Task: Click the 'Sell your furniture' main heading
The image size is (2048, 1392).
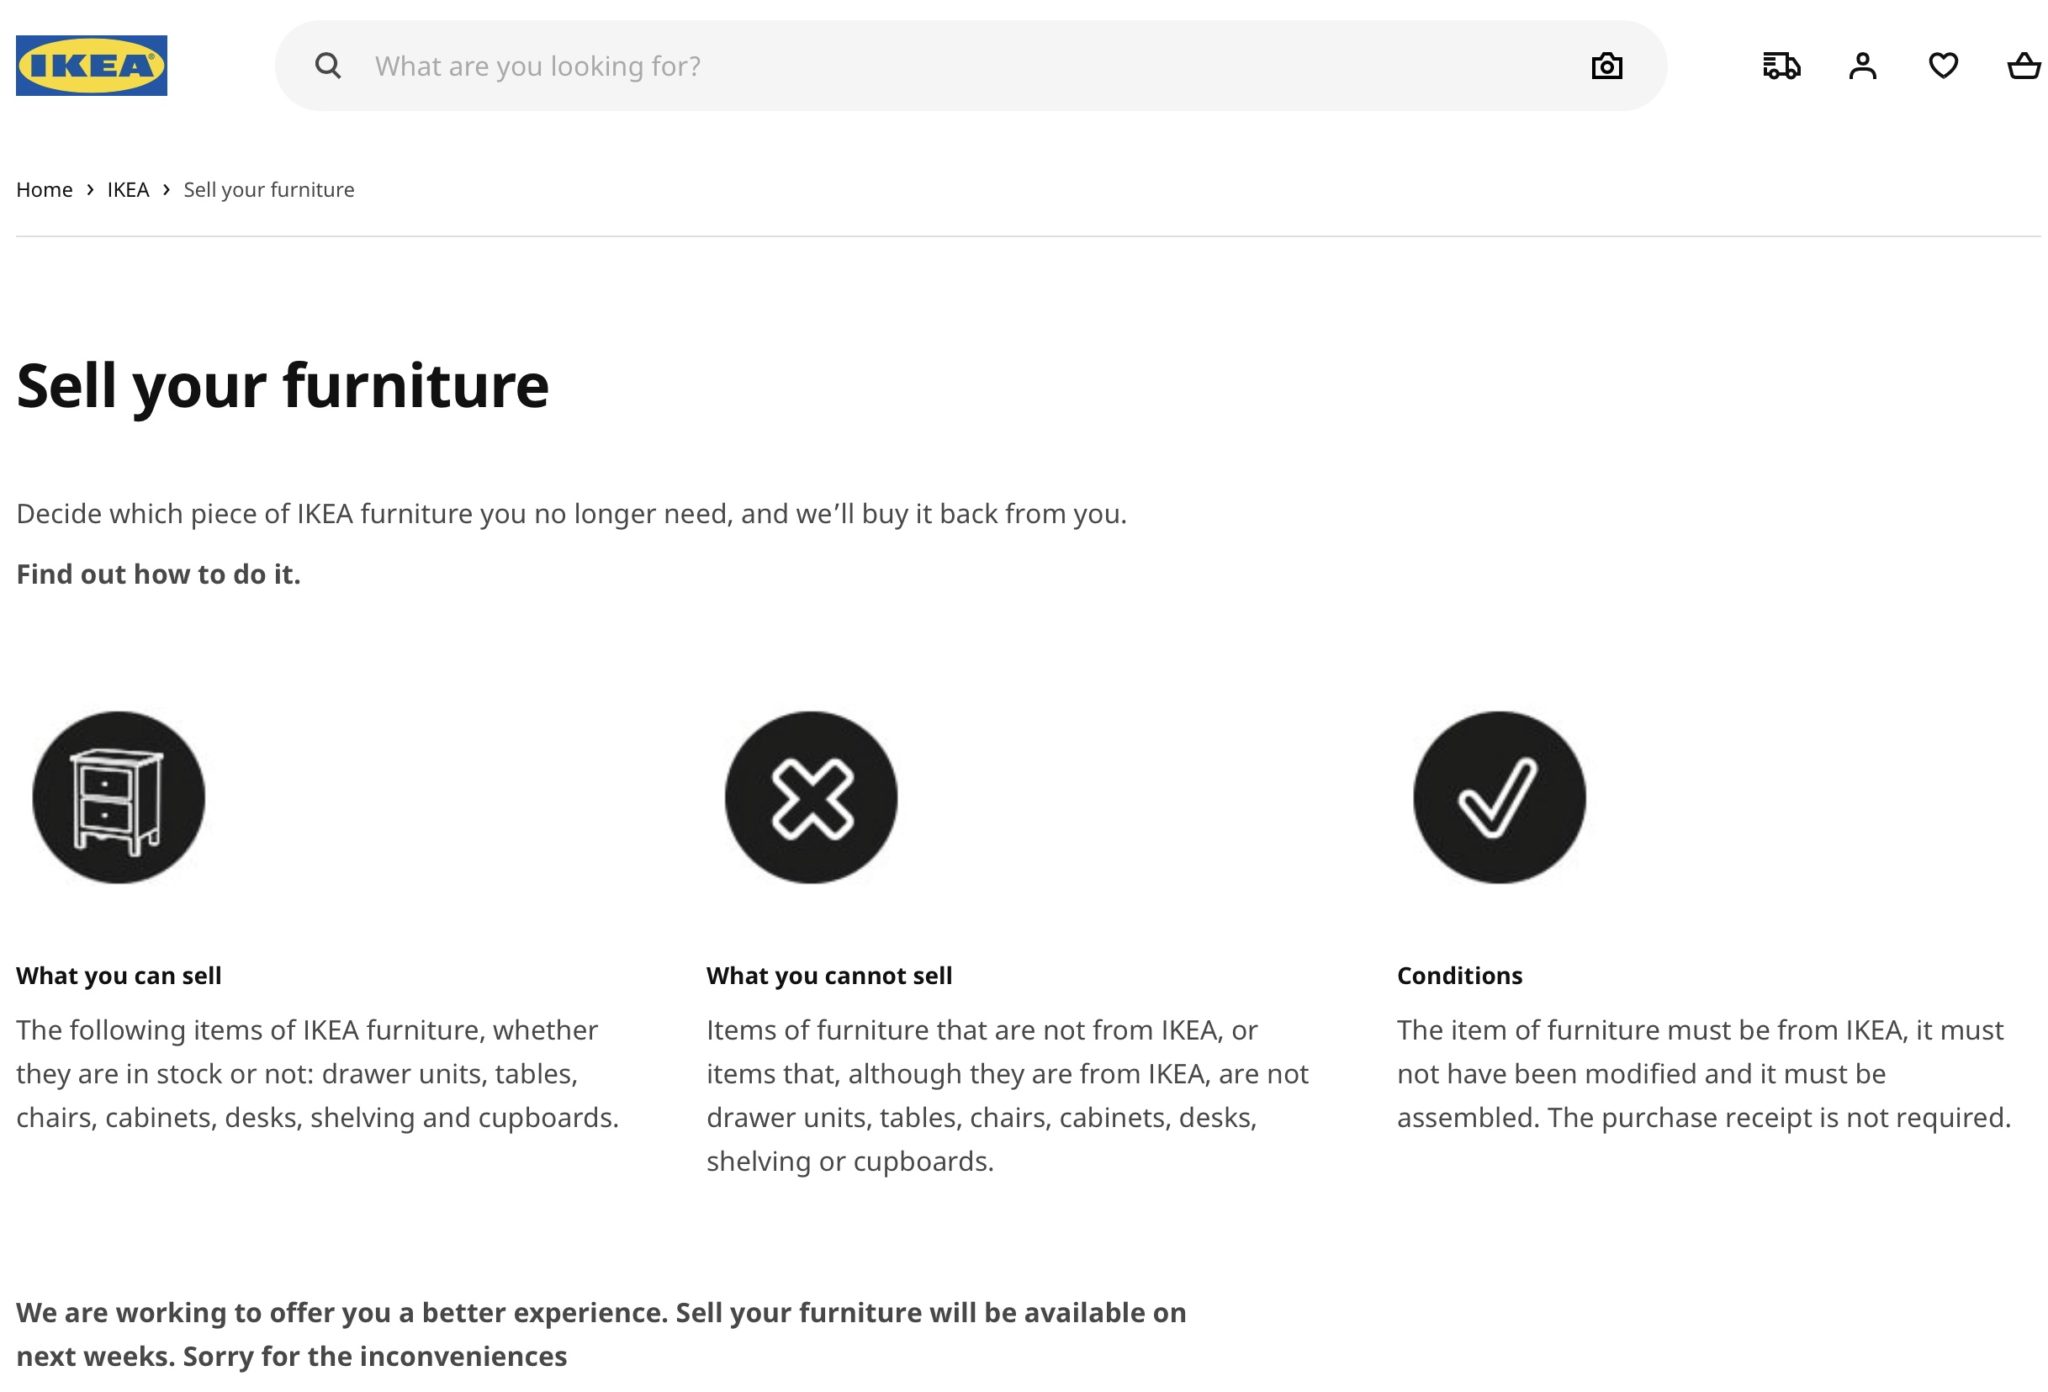Action: point(283,386)
